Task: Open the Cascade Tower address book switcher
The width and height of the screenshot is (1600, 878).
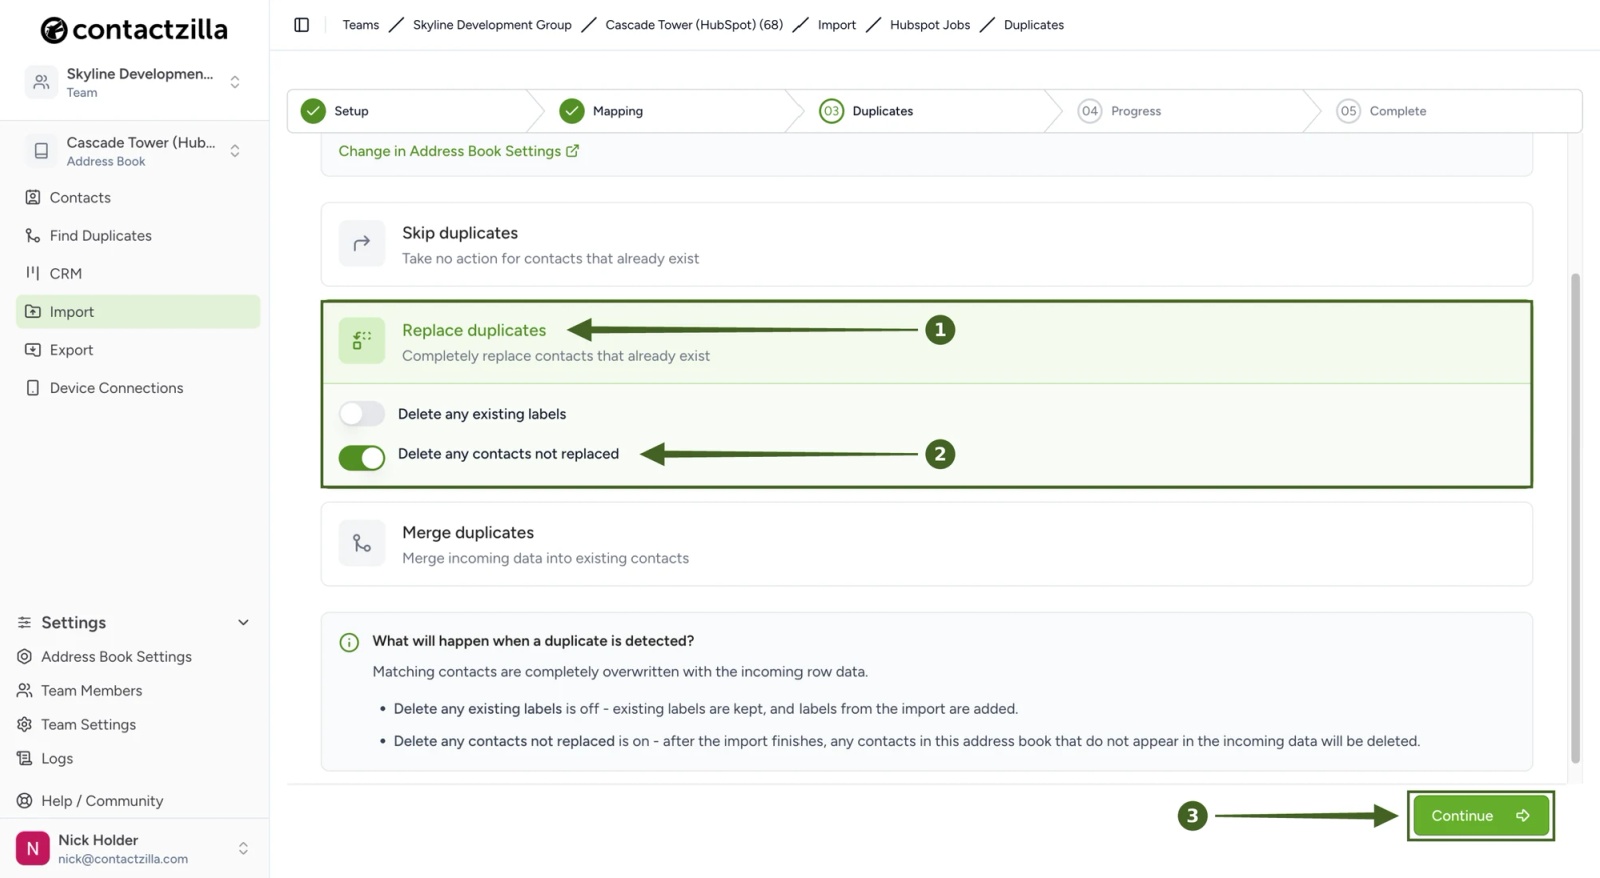Action: (134, 151)
